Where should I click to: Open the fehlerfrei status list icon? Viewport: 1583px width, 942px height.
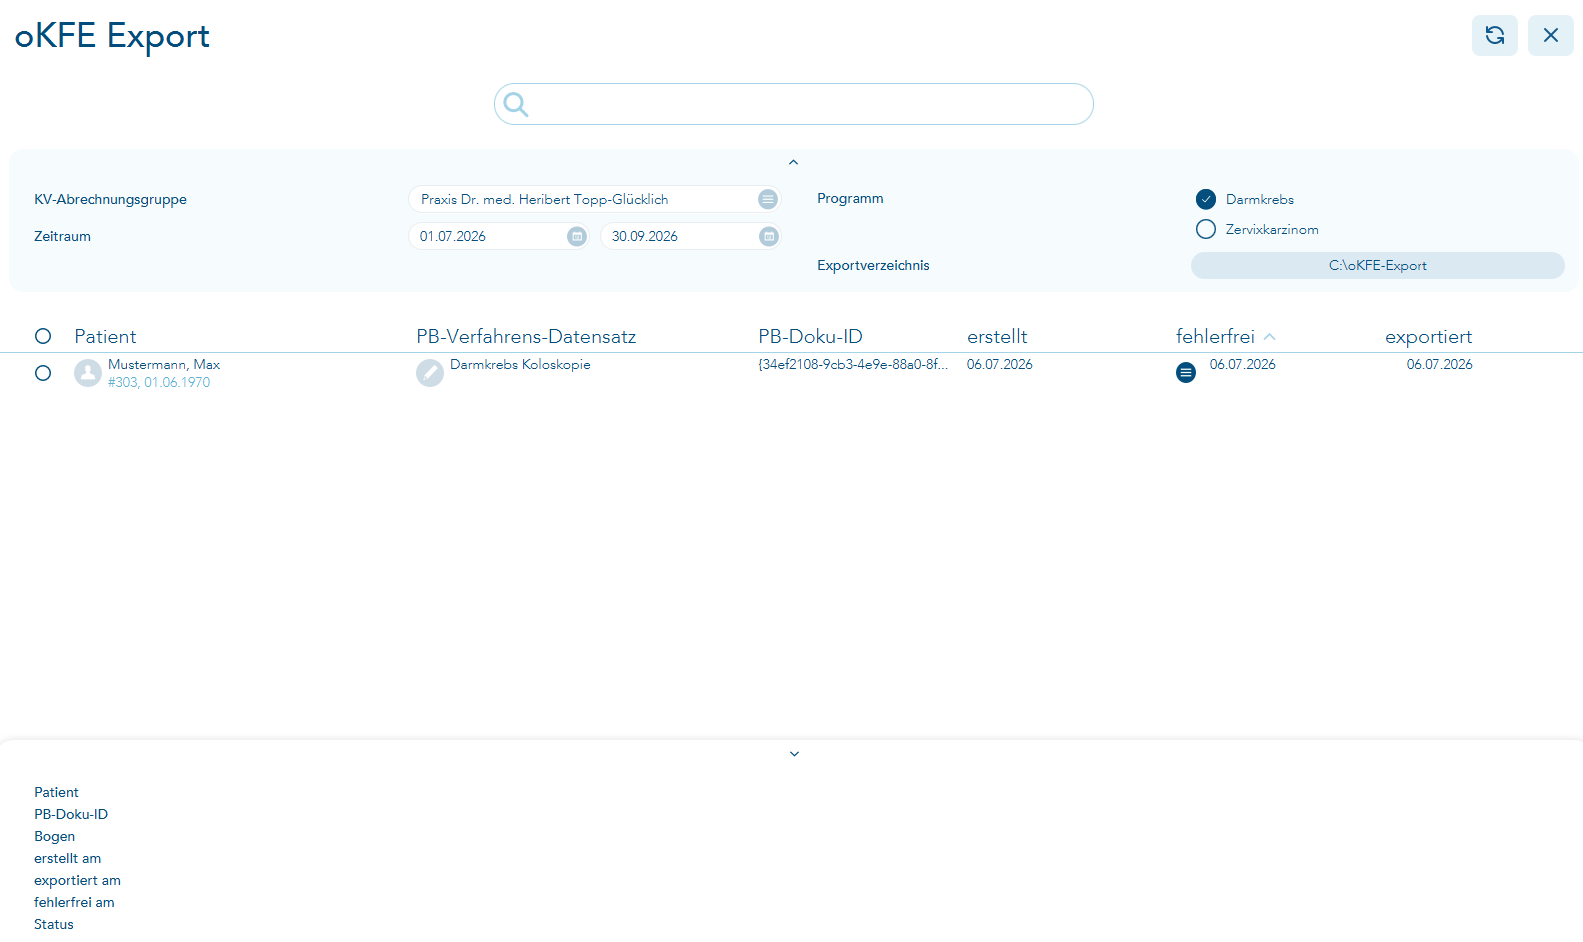1186,373
